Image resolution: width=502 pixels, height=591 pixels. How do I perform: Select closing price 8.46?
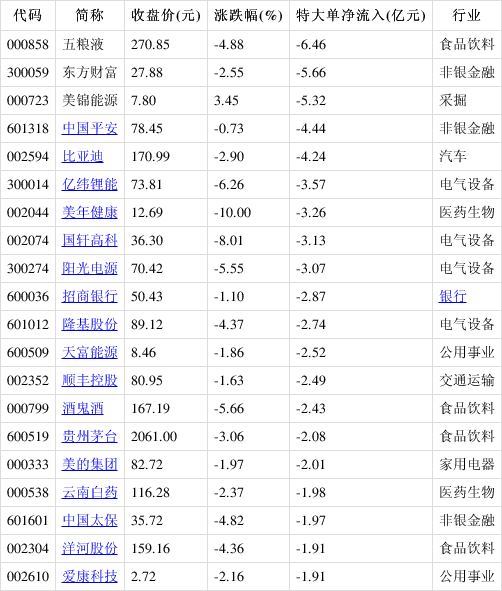[143, 352]
